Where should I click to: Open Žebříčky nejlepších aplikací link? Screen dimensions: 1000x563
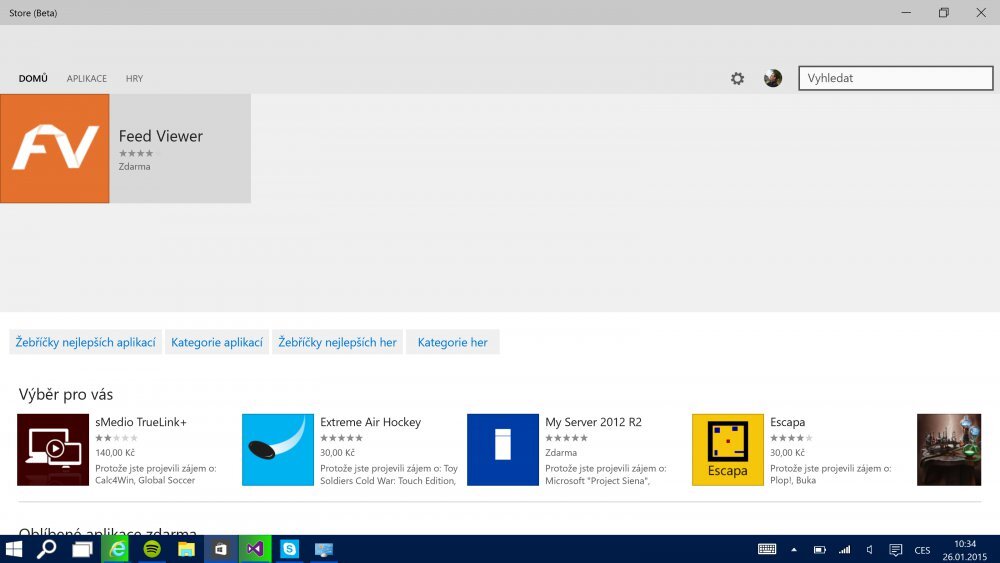pos(85,342)
